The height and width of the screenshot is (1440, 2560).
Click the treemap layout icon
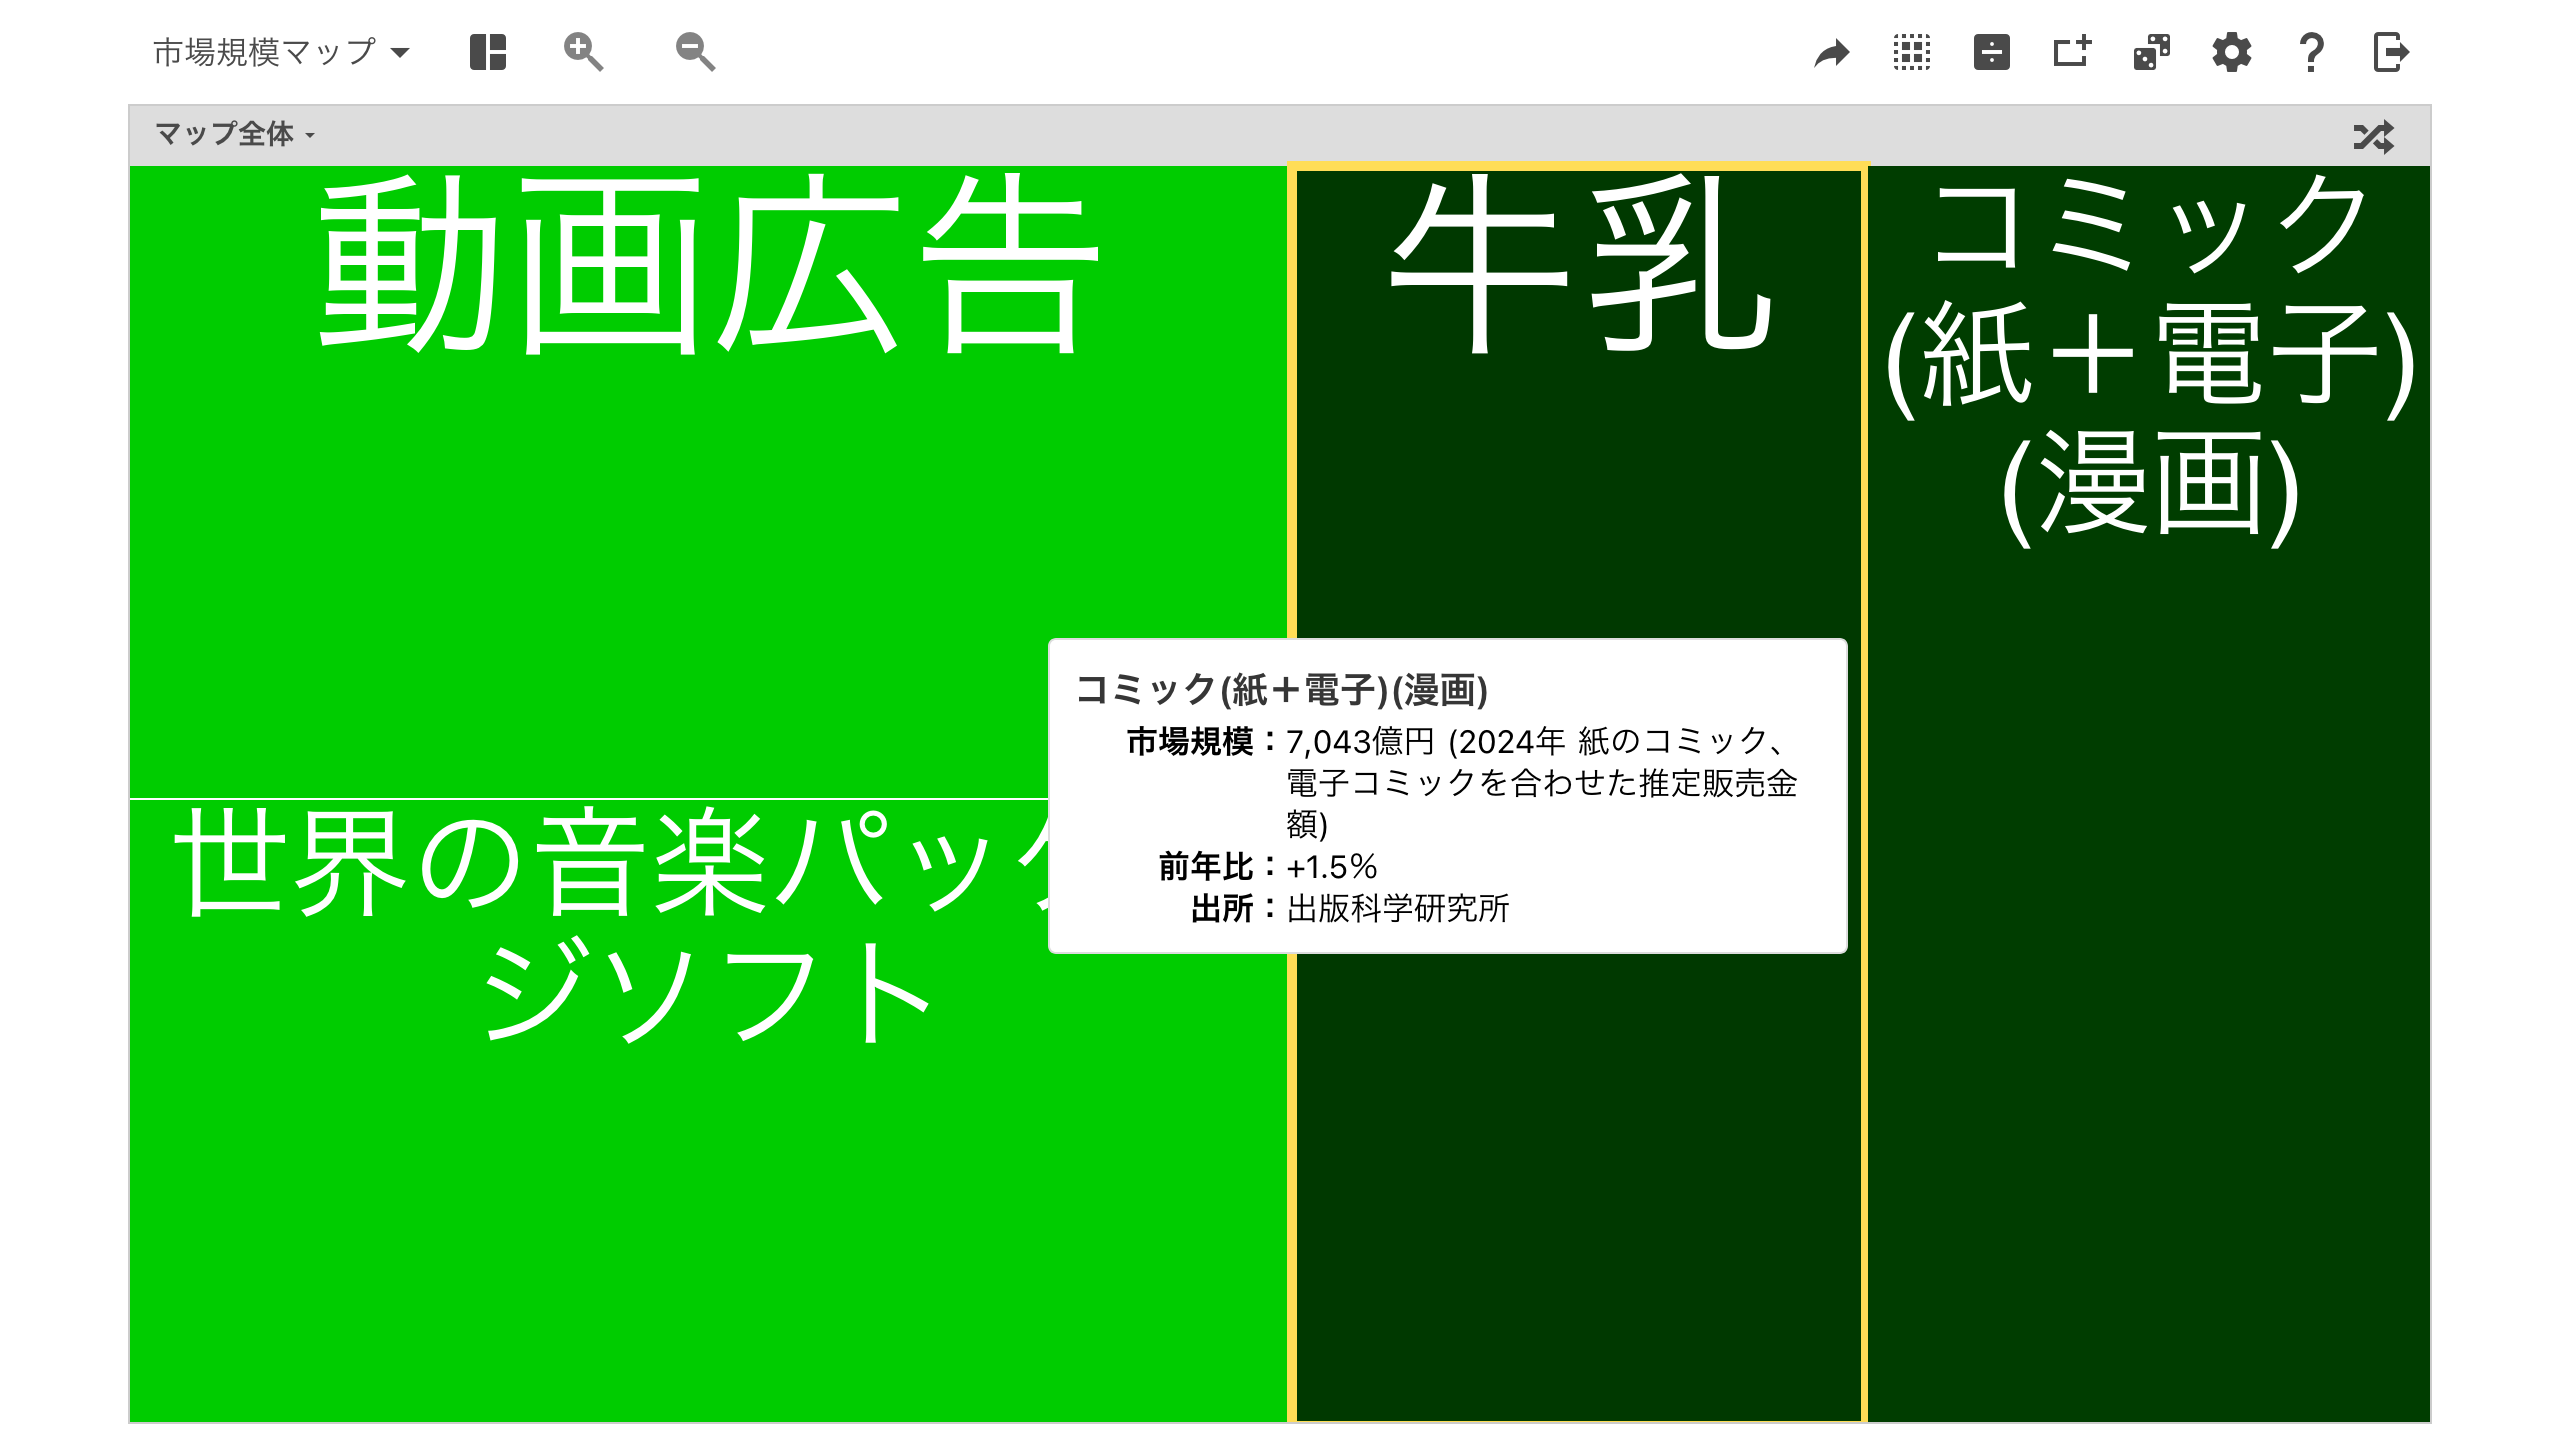coord(488,52)
